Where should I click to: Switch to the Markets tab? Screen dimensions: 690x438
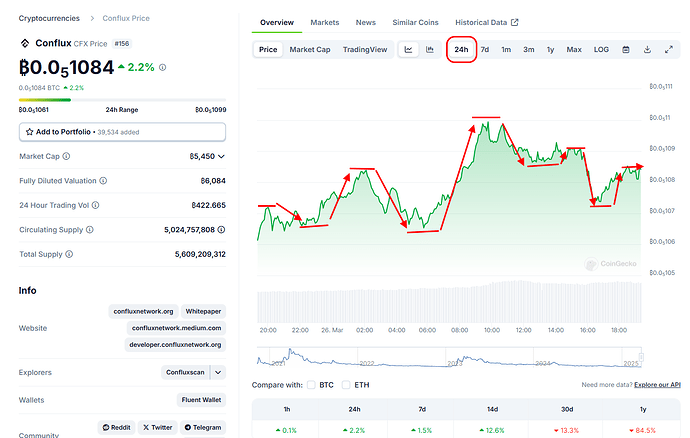coord(325,22)
